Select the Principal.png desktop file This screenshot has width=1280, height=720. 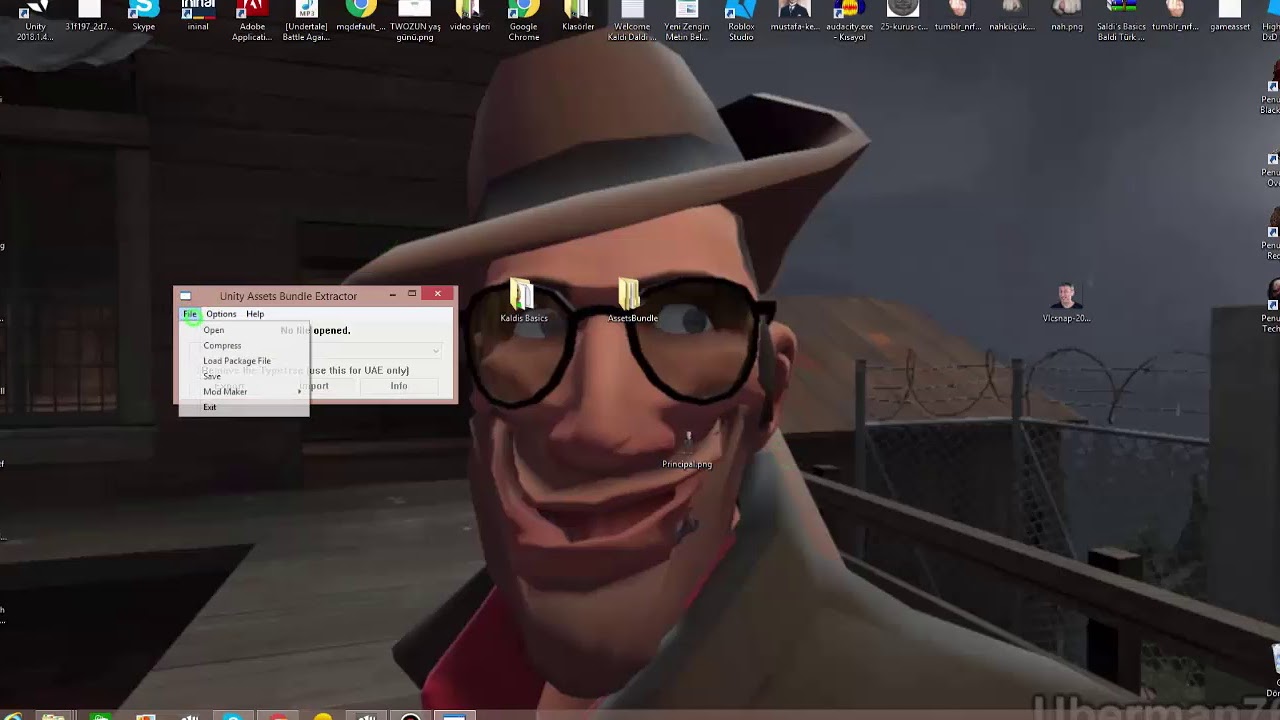pos(687,449)
